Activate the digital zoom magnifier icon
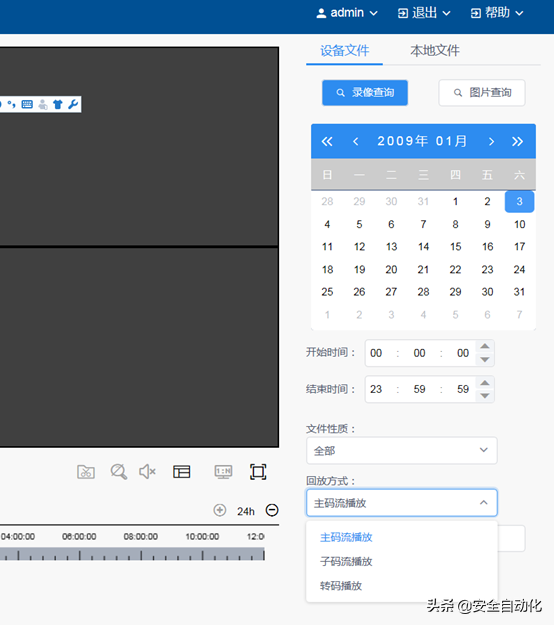This screenshot has height=625, width=554. click(x=119, y=472)
